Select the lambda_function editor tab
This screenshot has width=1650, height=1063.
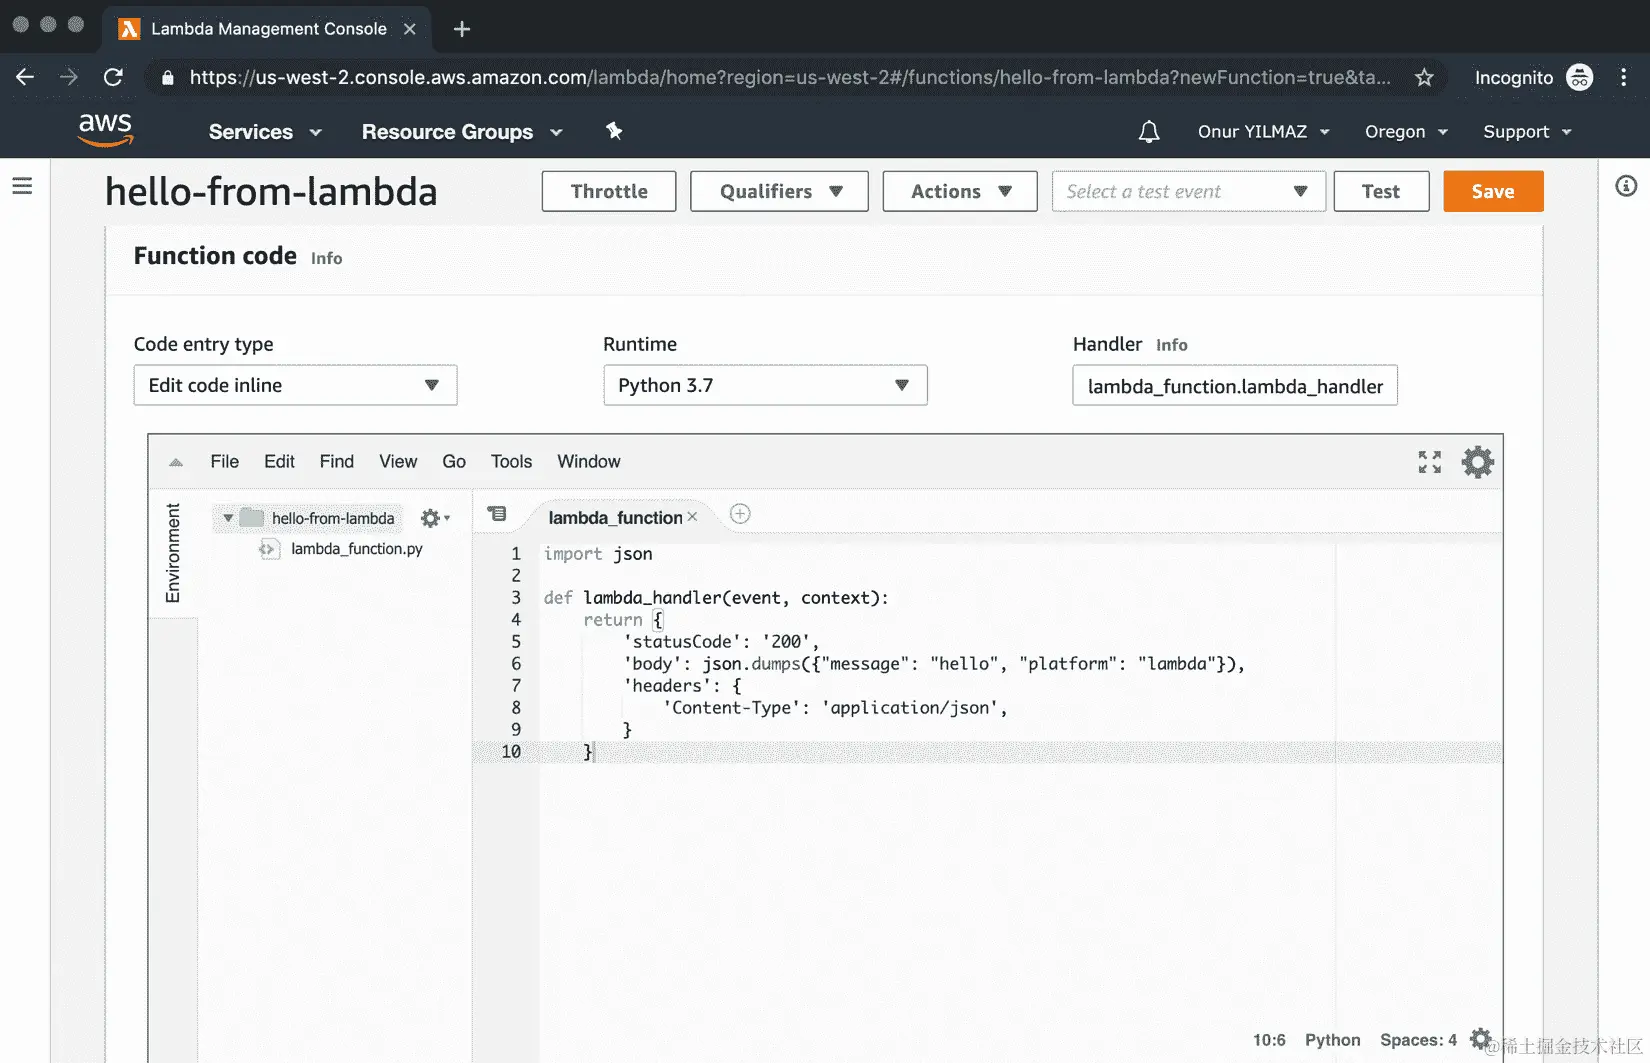(x=614, y=517)
